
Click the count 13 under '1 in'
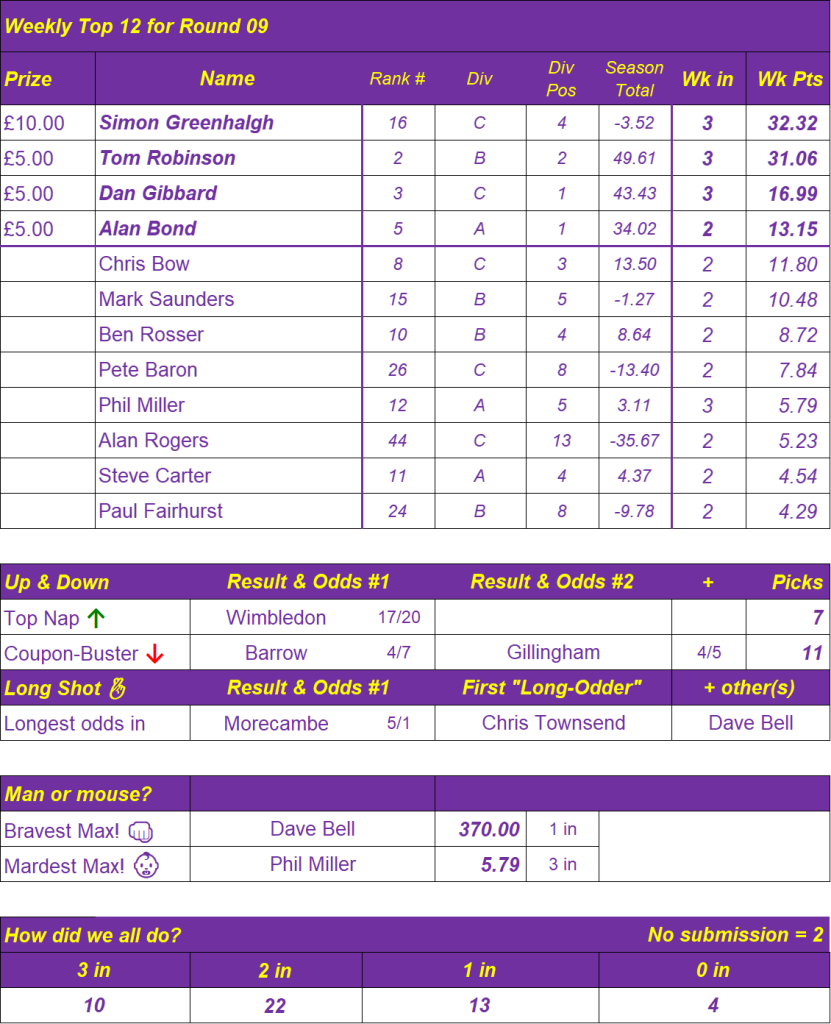480,1005
